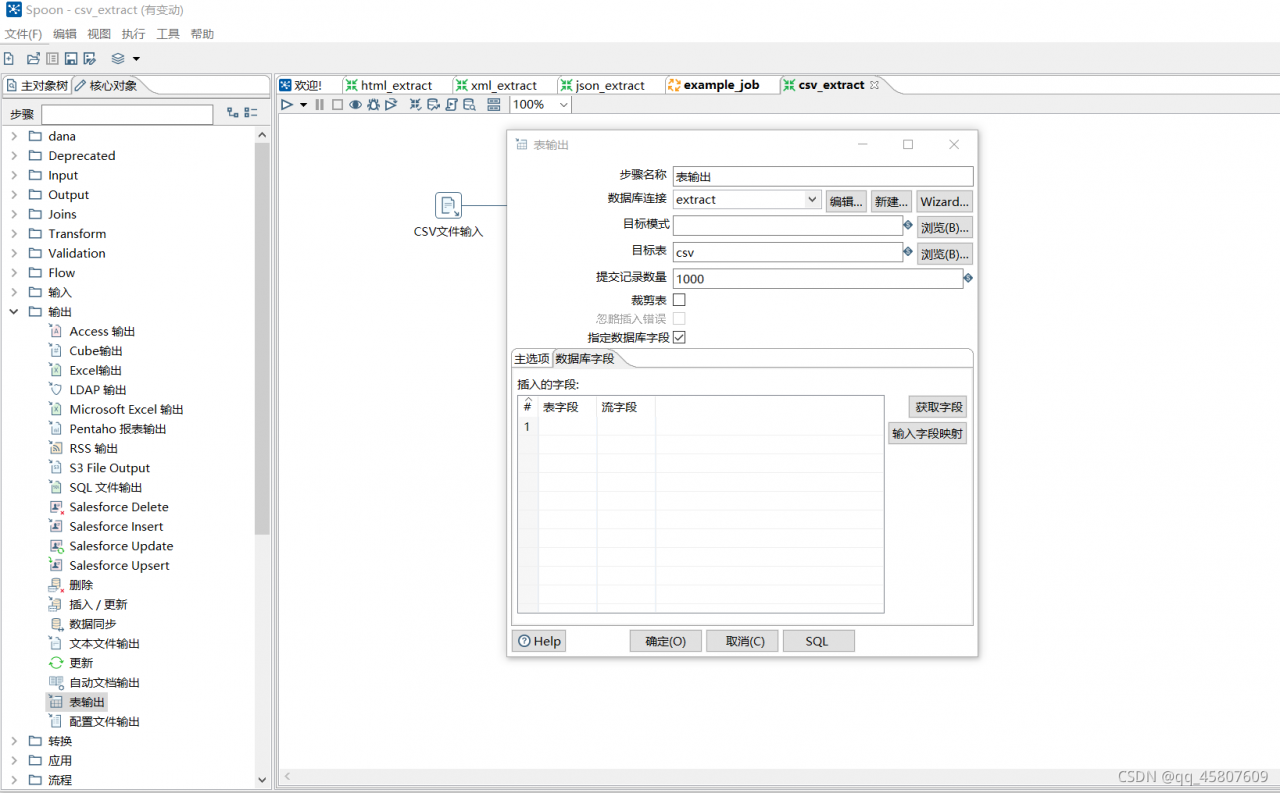Click the 新建... button

tap(891, 201)
